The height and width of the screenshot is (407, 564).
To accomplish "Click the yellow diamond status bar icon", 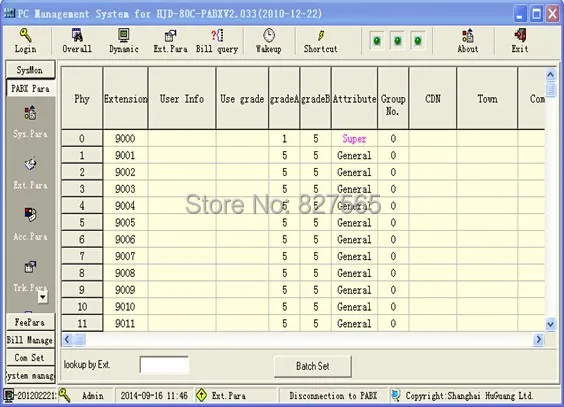I will pyautogui.click(x=201, y=395).
